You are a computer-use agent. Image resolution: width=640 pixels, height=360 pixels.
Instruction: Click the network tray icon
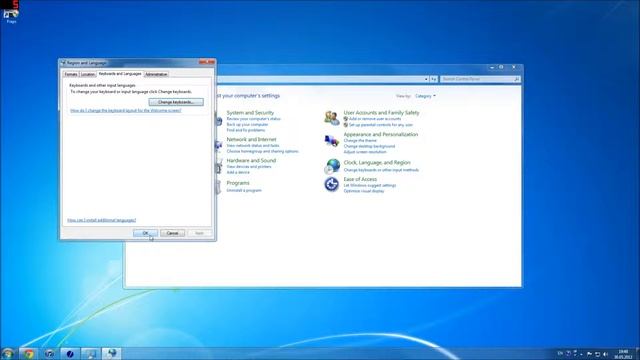pos(597,354)
